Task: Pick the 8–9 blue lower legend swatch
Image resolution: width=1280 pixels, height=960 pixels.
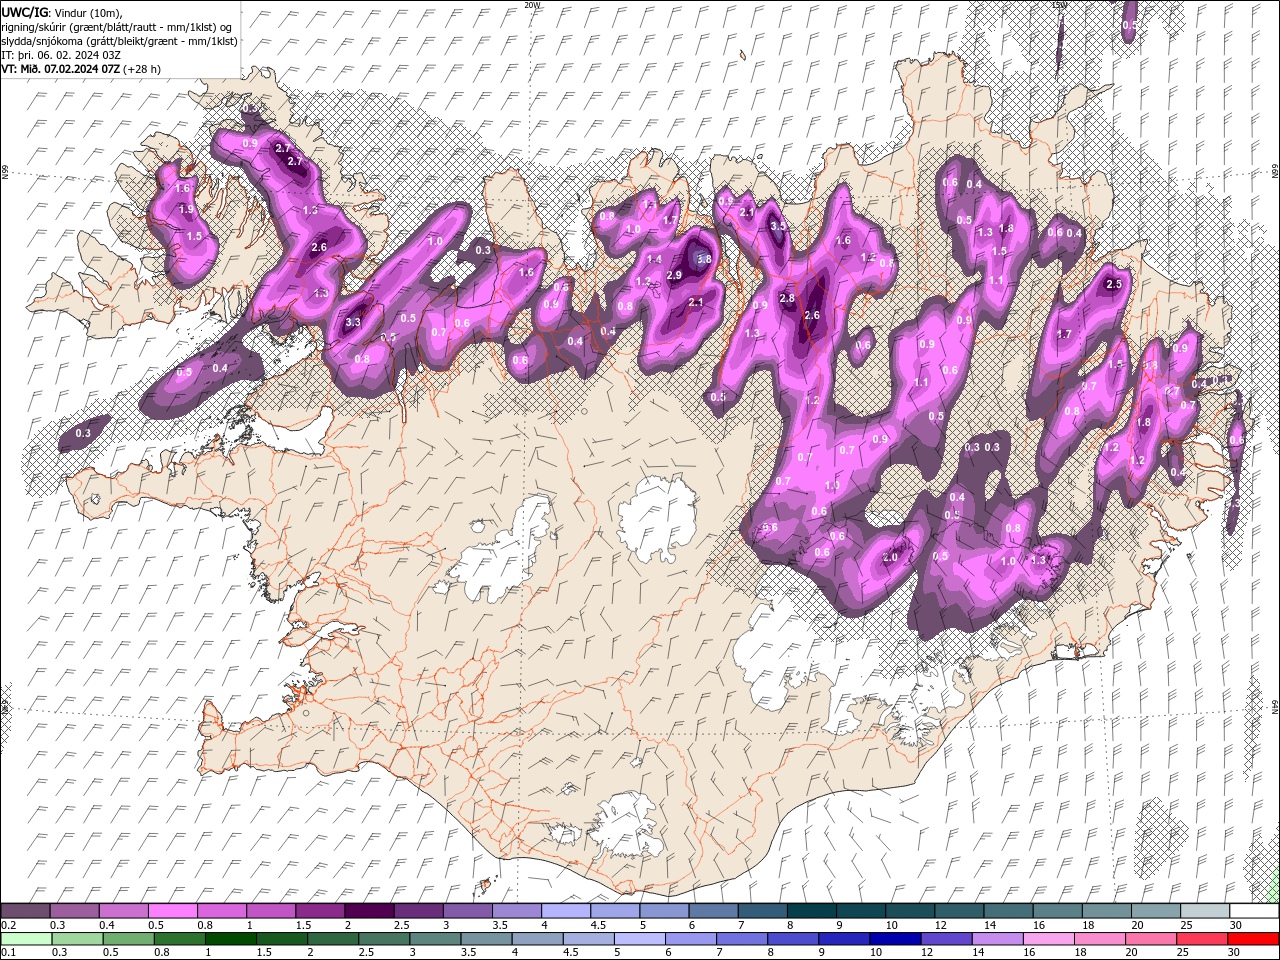Action: pyautogui.click(x=795, y=939)
